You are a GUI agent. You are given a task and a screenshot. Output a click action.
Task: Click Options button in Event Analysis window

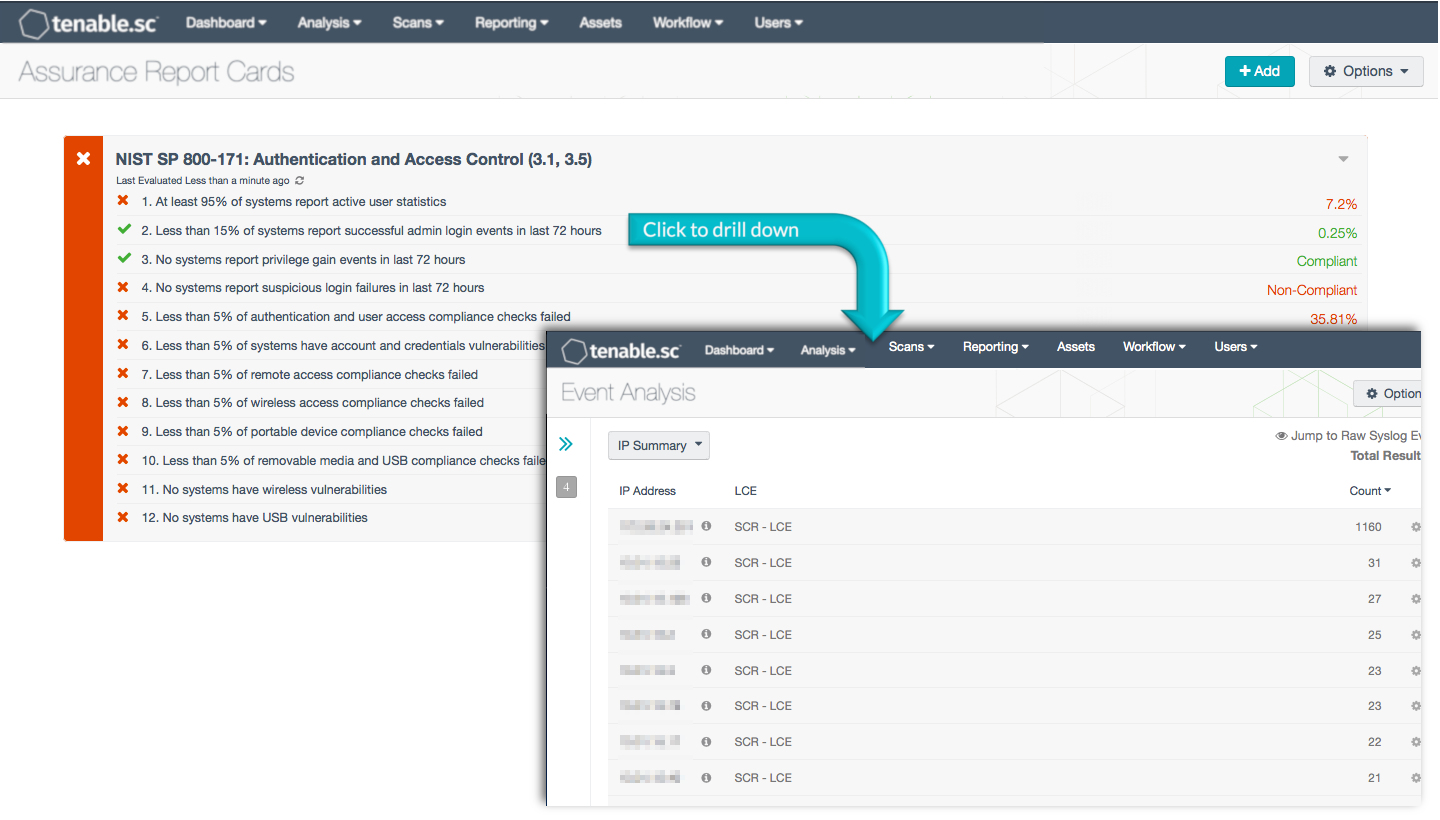[x=1388, y=393]
